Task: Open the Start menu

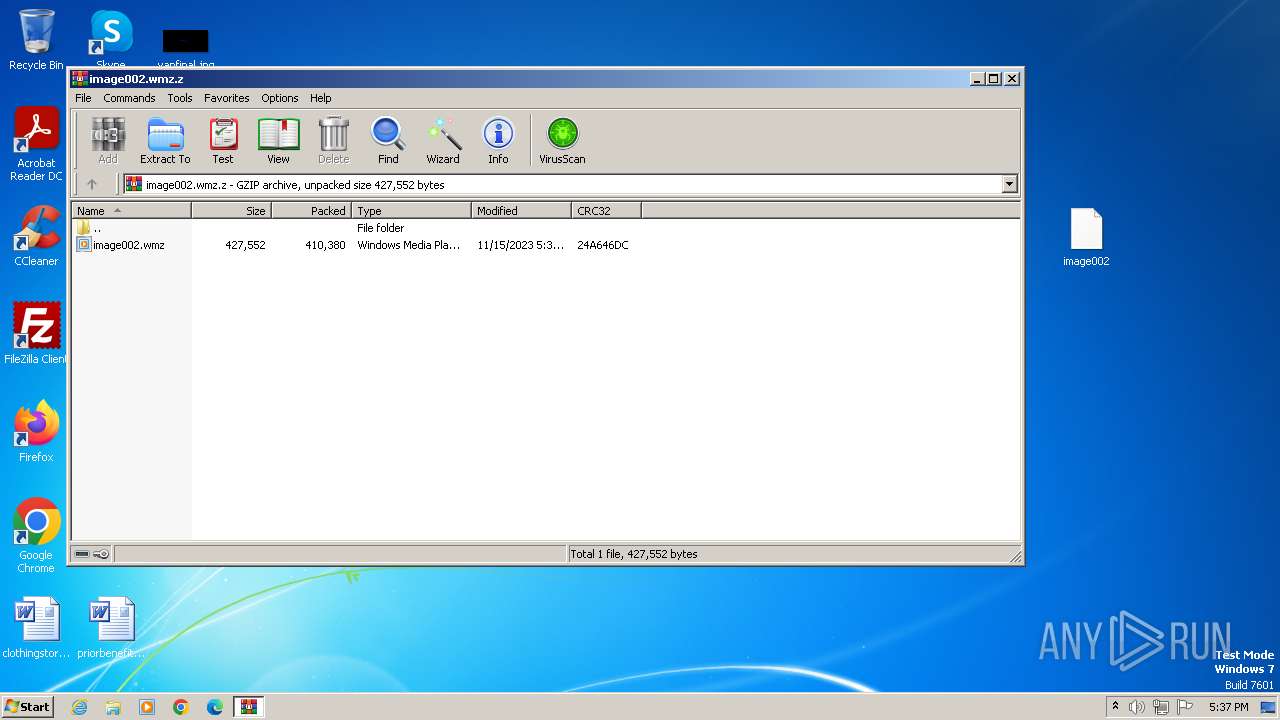Action: coord(28,706)
